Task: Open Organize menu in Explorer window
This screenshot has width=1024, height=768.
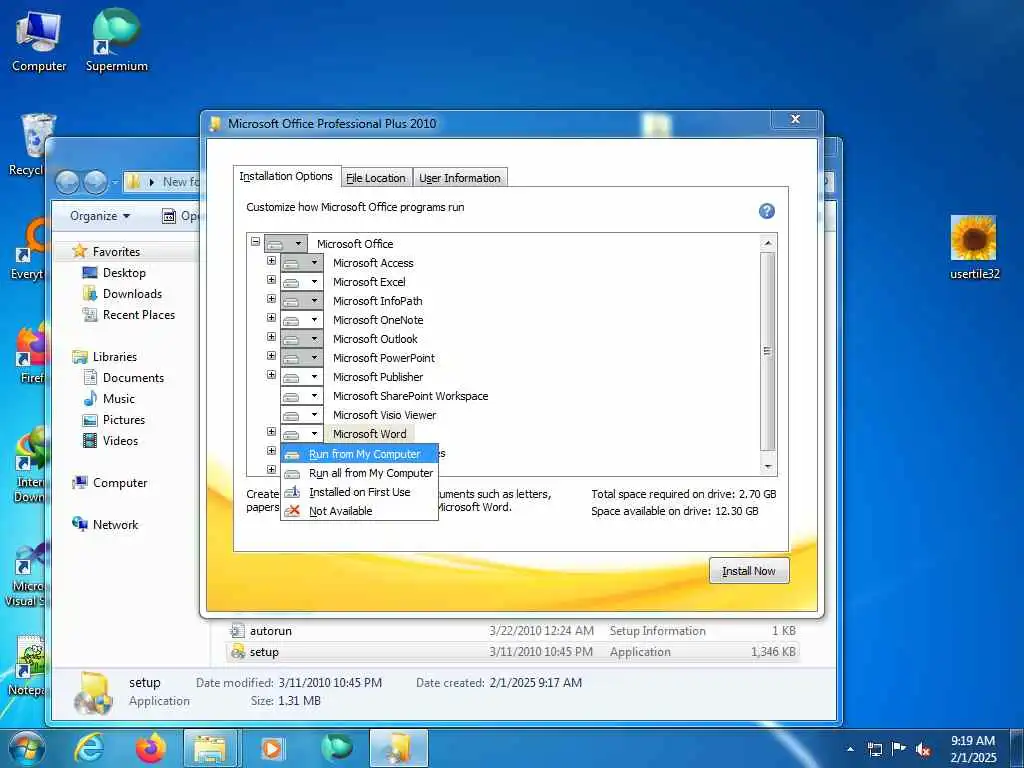Action: point(100,216)
